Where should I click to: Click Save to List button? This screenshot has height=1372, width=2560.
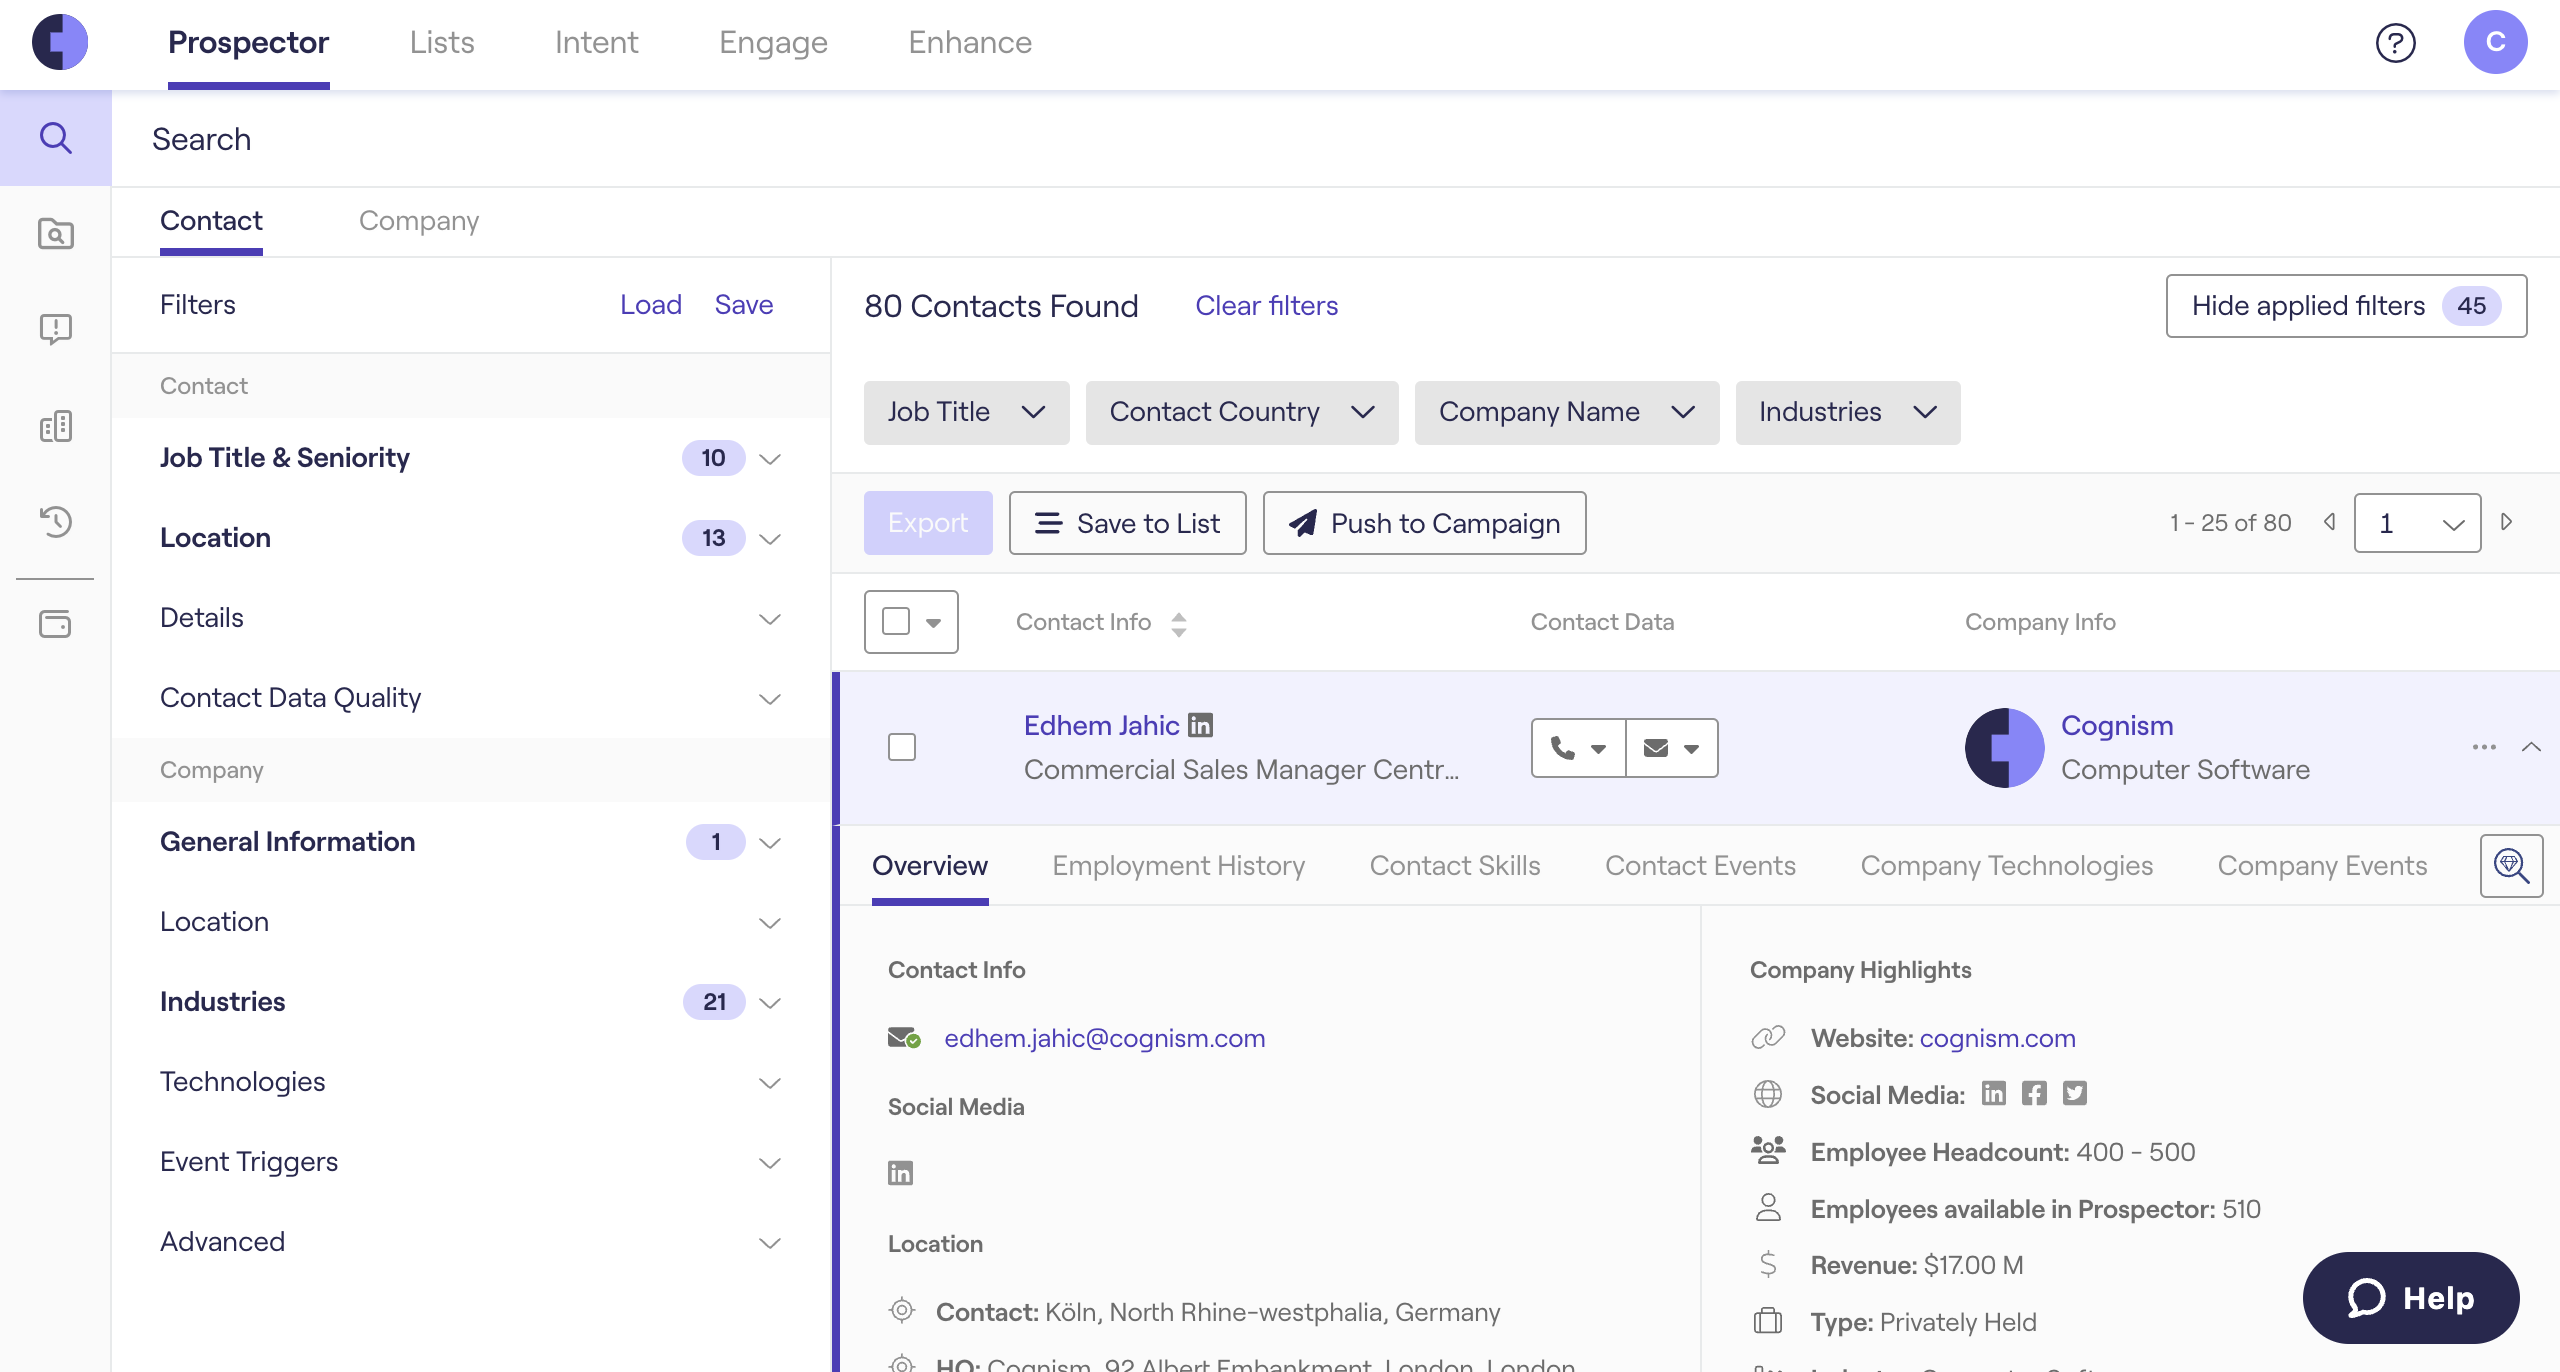1128,523
